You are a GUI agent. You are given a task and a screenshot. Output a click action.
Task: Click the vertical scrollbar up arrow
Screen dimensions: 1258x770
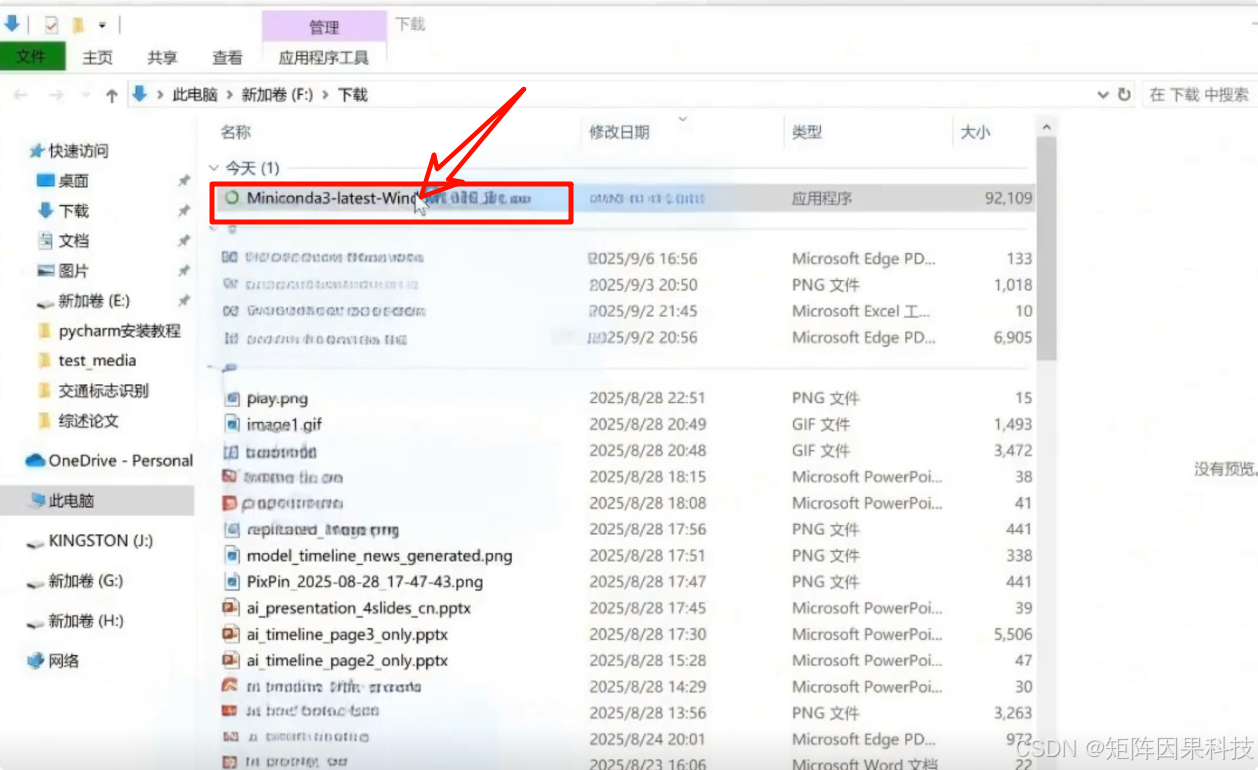(x=1046, y=128)
